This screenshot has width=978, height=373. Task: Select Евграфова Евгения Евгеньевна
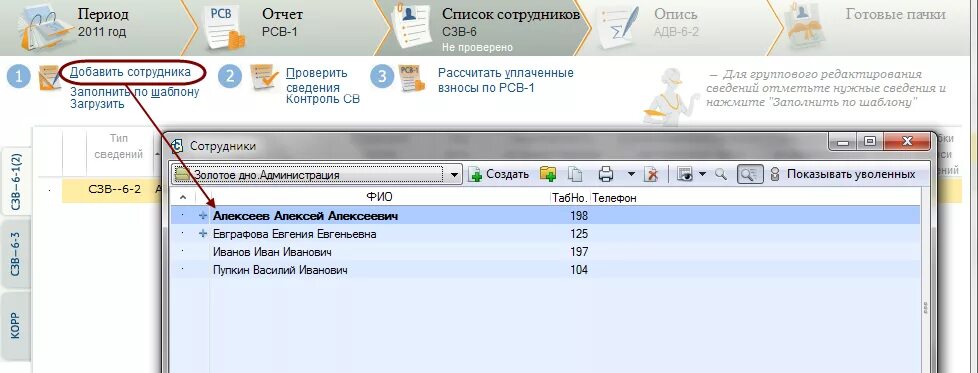point(294,234)
